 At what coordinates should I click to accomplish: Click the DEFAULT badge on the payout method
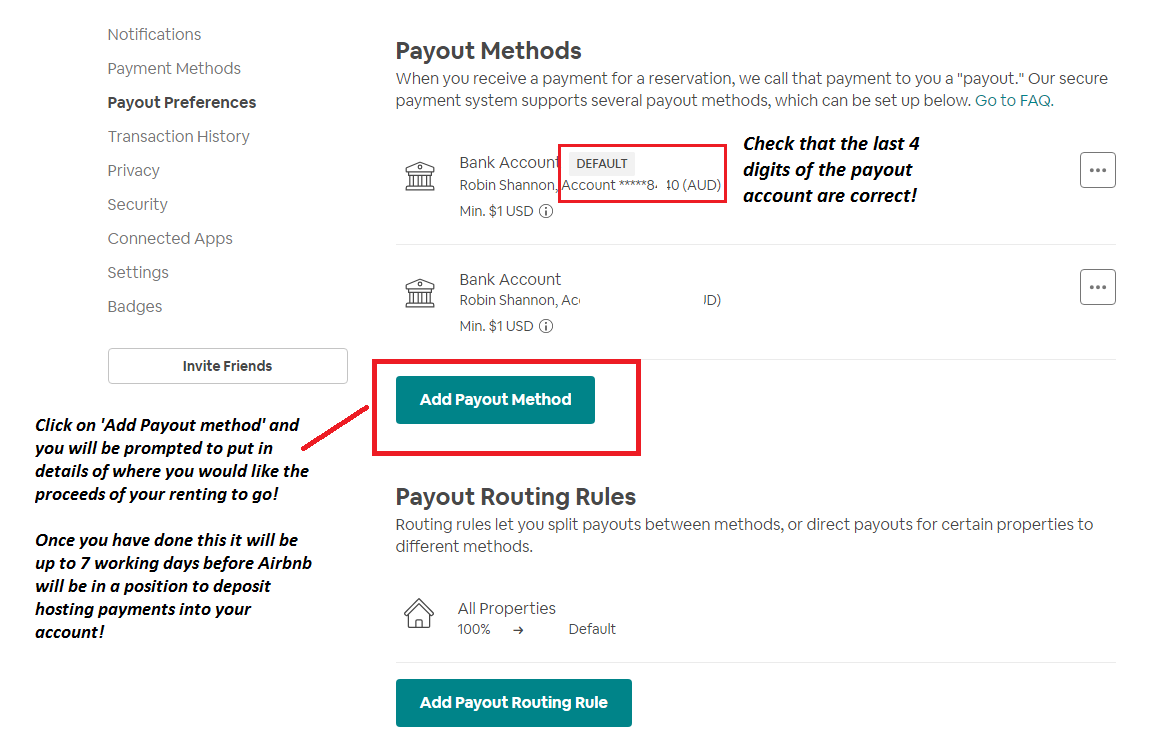tap(601, 163)
